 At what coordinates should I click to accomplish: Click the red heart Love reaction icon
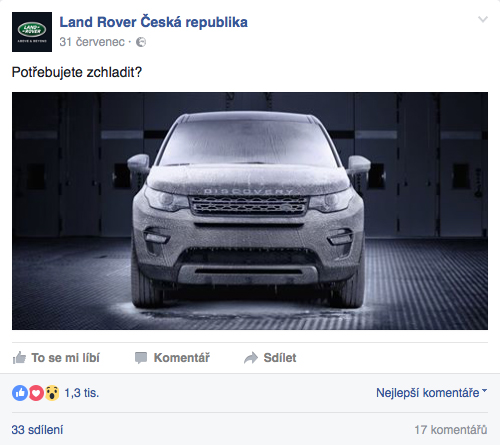[x=36, y=393]
